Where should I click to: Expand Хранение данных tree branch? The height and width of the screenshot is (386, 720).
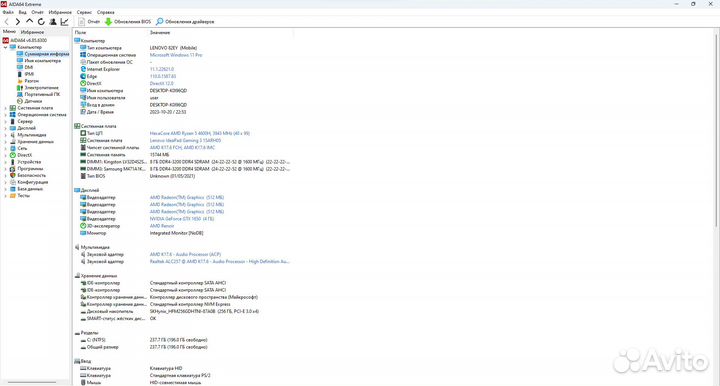click(x=6, y=142)
